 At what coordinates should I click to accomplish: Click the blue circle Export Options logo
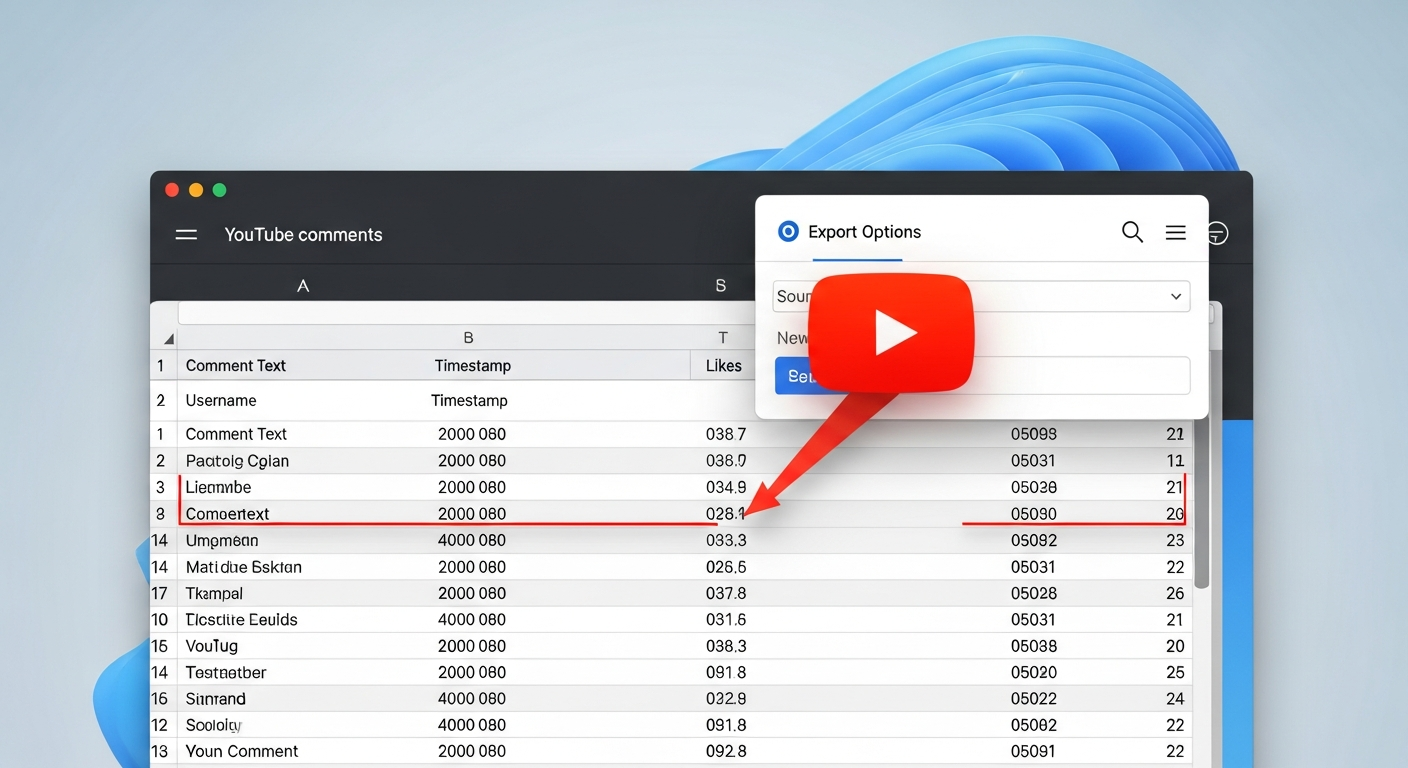coord(788,232)
